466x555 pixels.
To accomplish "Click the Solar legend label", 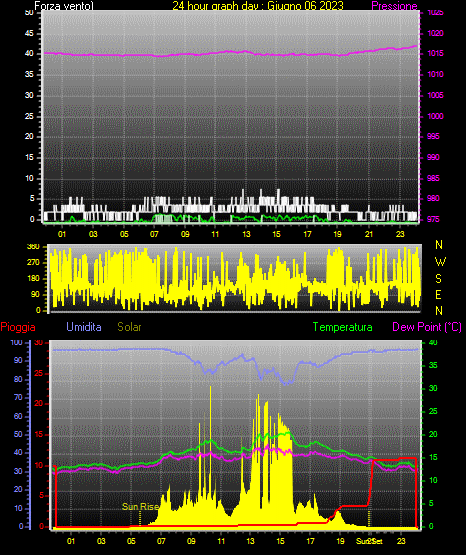I will [x=129, y=327].
